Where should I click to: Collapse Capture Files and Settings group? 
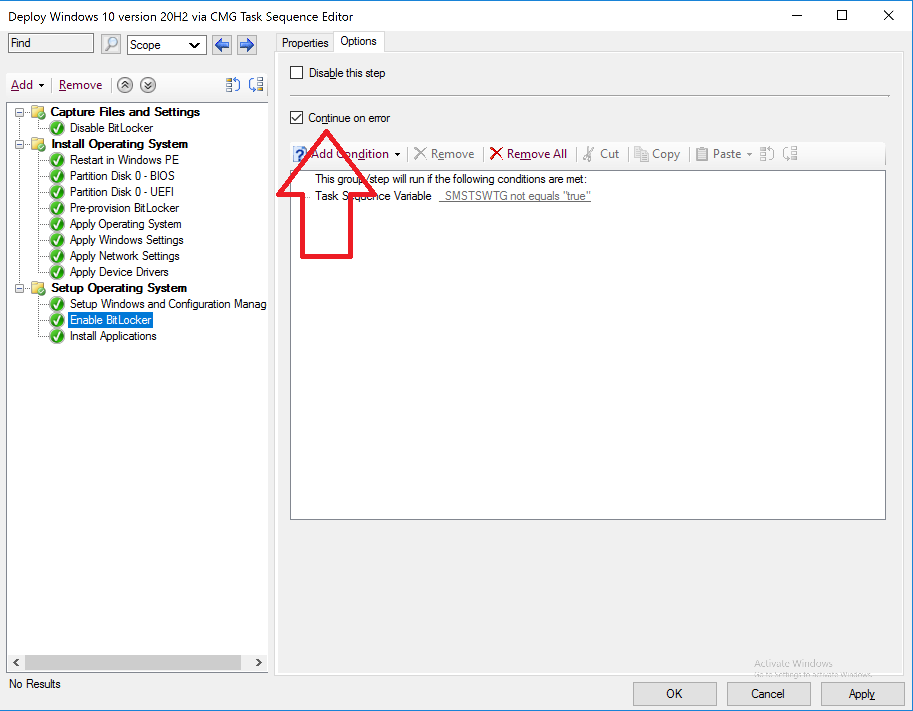(x=20, y=112)
